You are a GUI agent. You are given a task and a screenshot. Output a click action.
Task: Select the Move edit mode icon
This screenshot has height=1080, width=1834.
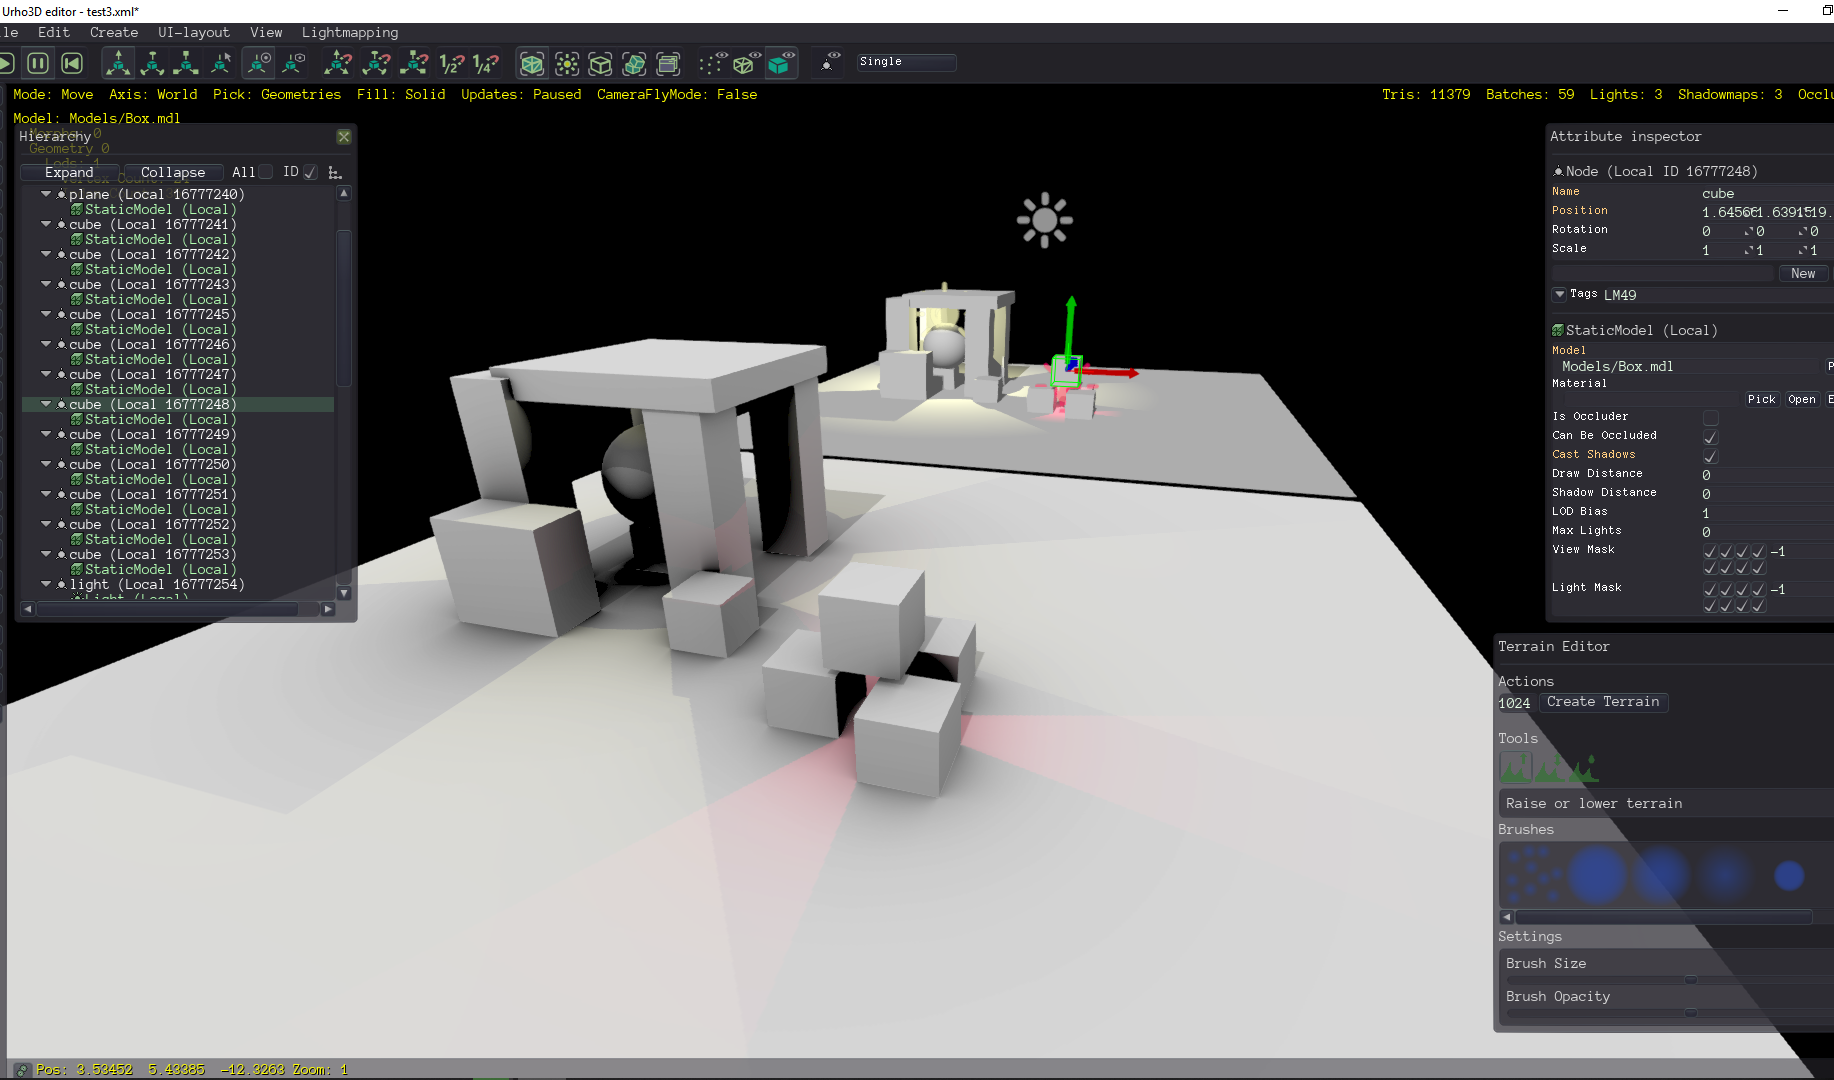coord(118,64)
